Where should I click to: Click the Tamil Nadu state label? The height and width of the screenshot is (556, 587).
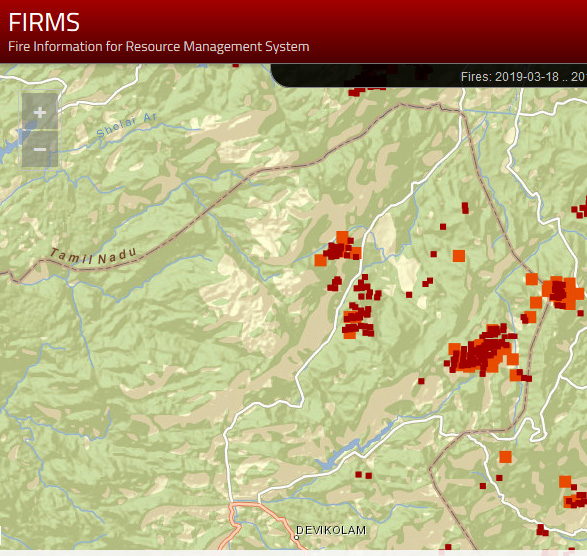[x=94, y=256]
